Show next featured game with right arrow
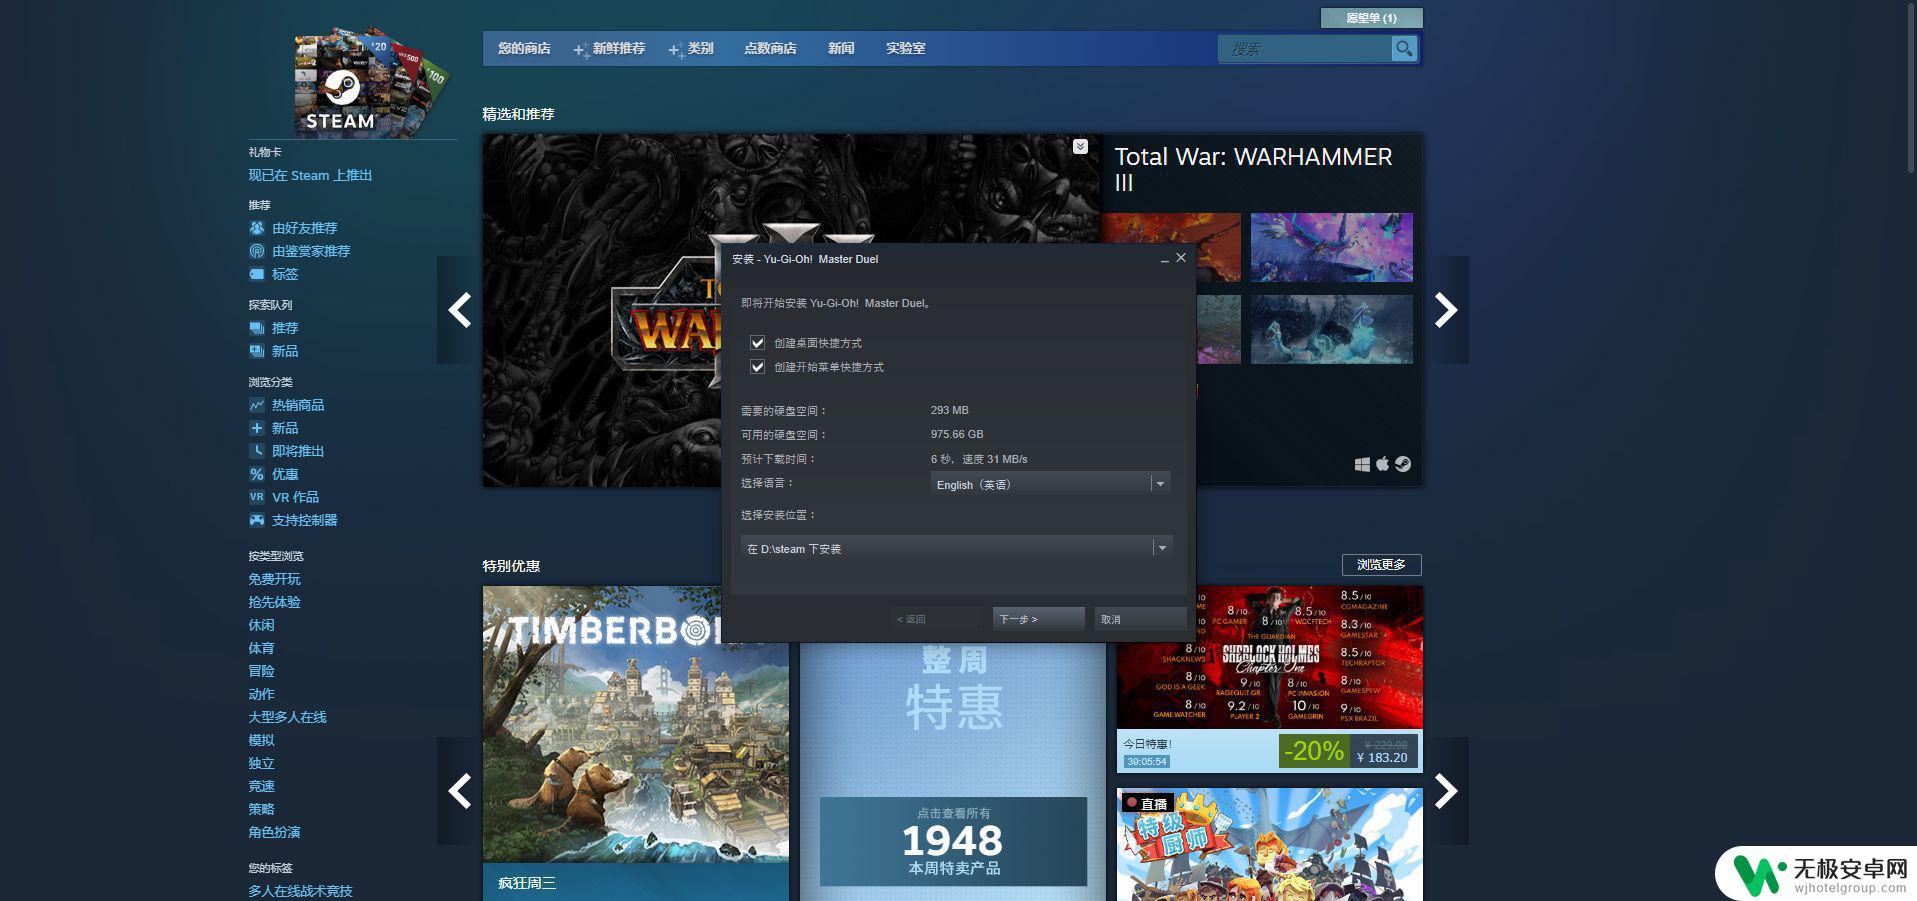 [1446, 310]
